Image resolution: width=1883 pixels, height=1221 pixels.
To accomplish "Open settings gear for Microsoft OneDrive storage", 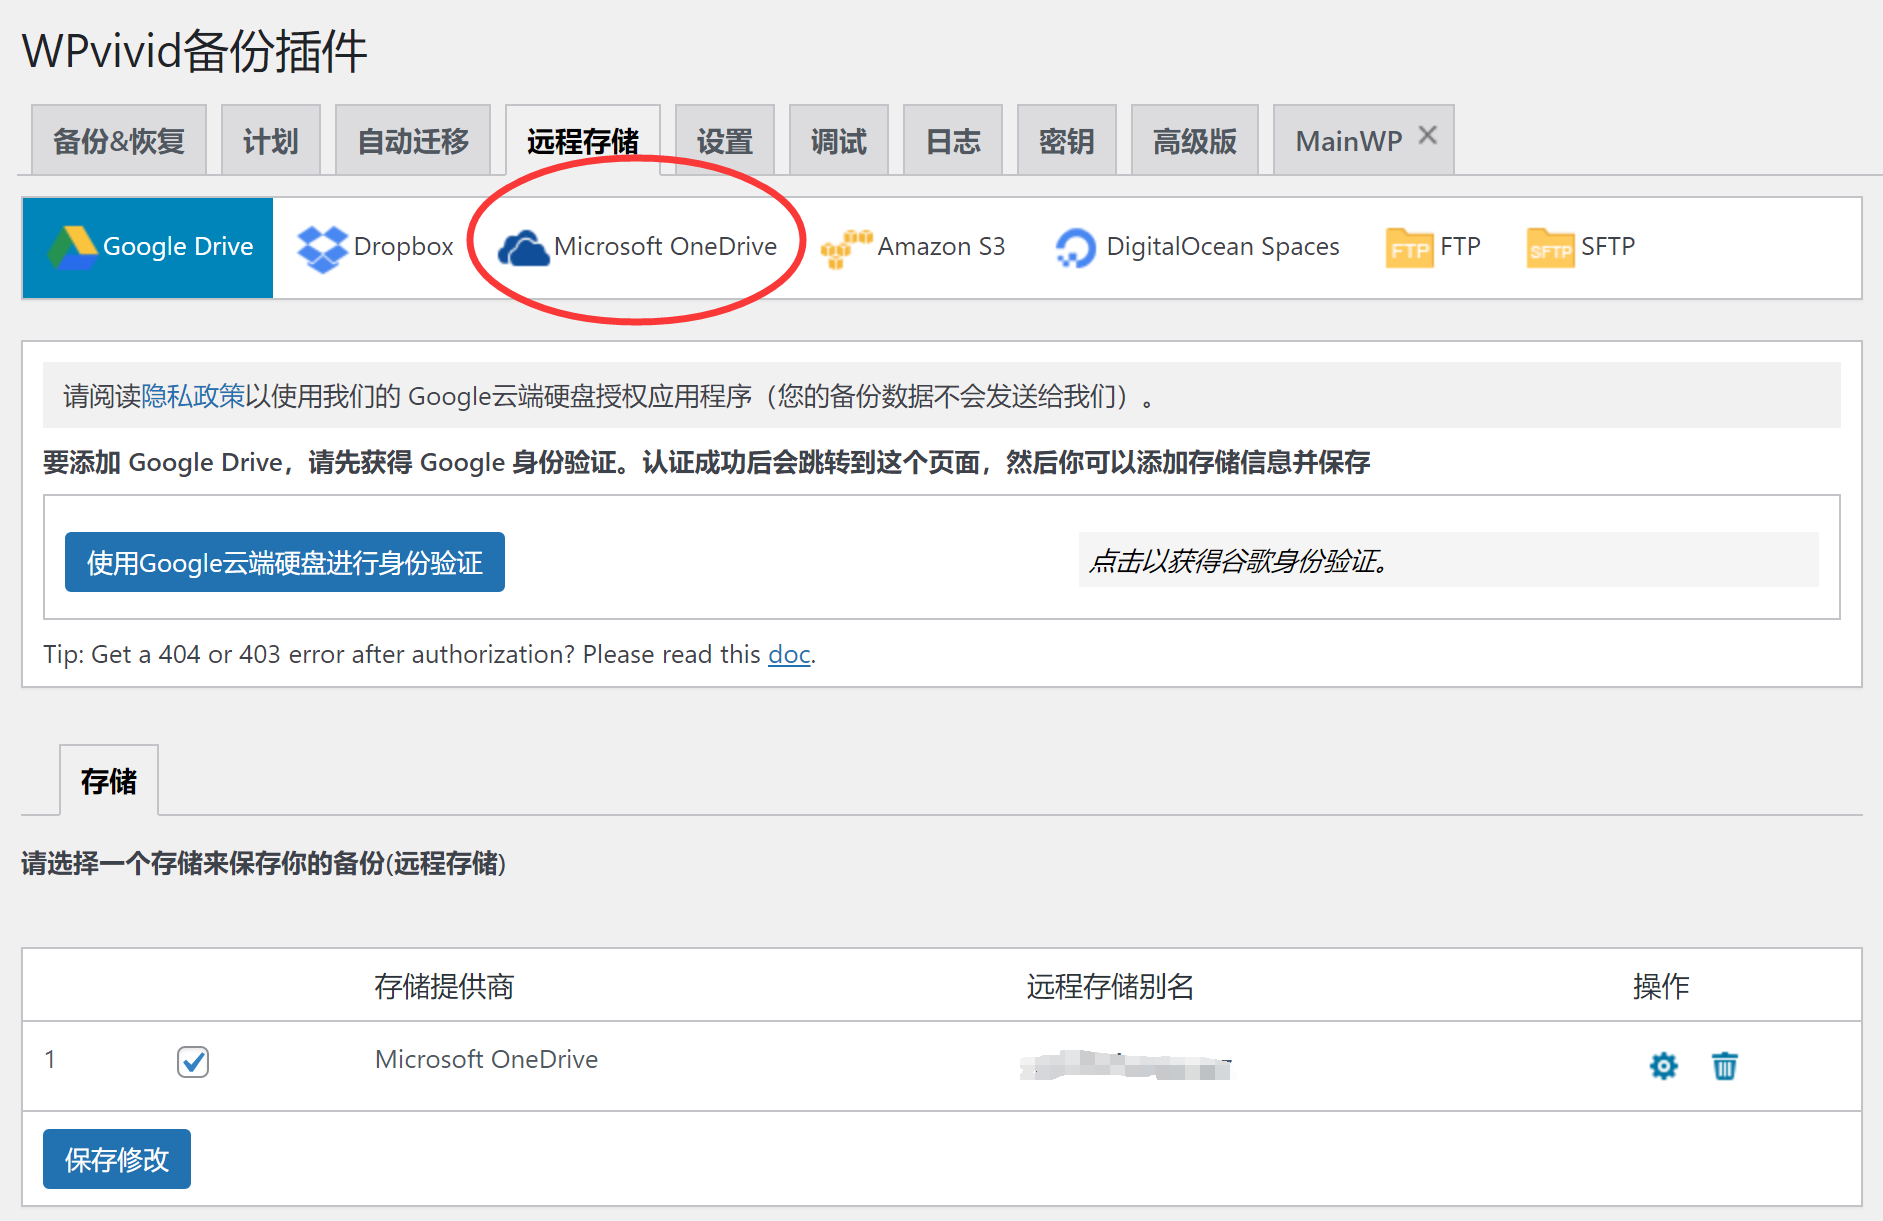I will tap(1663, 1066).
